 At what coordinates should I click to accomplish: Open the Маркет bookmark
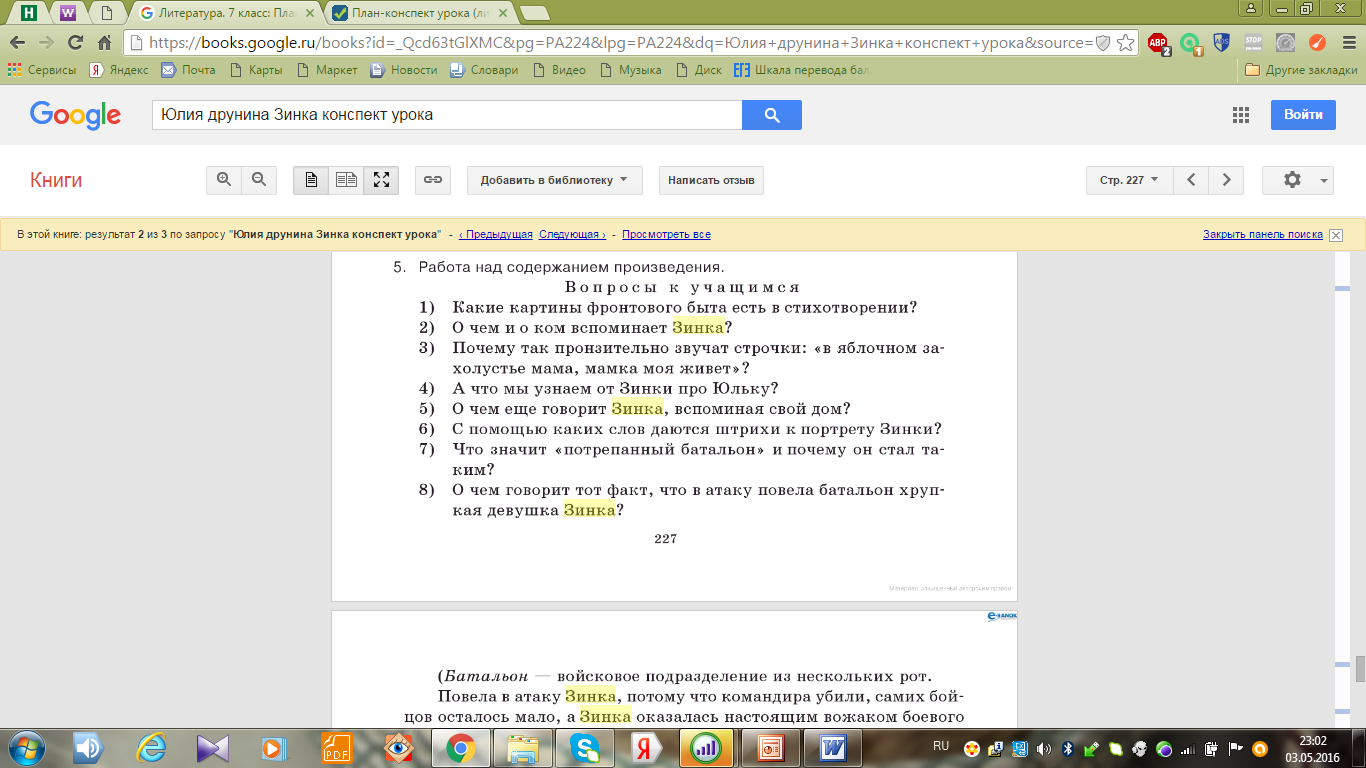tap(326, 70)
